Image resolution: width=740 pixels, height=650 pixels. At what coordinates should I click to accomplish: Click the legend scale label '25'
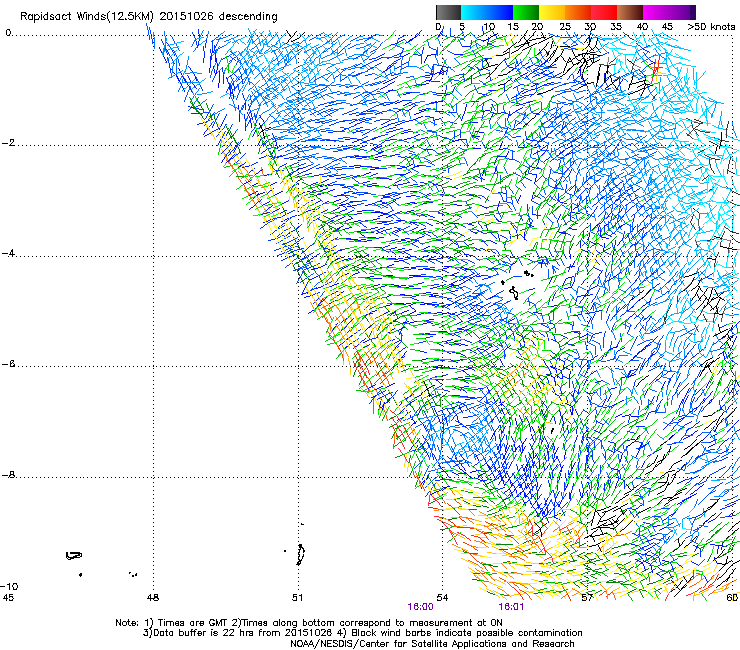tap(565, 27)
